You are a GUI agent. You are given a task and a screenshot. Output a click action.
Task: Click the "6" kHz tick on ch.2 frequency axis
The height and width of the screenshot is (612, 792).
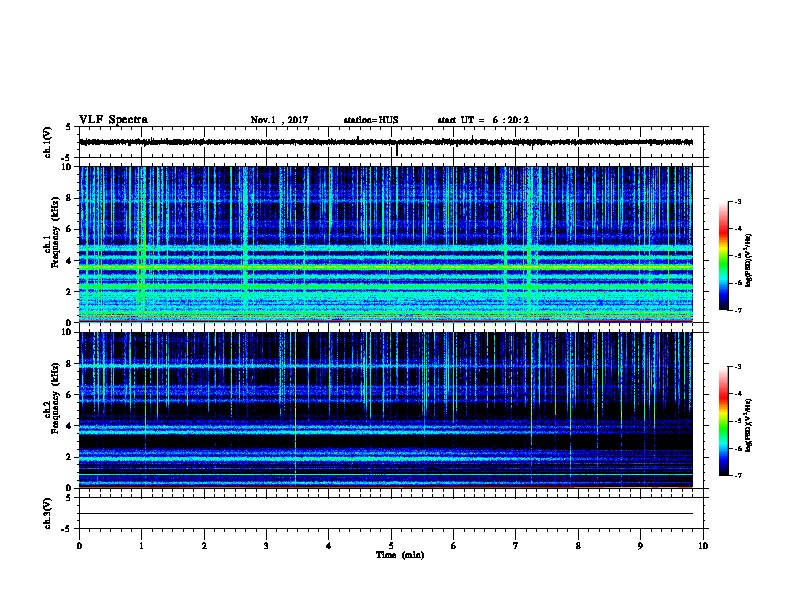click(69, 395)
